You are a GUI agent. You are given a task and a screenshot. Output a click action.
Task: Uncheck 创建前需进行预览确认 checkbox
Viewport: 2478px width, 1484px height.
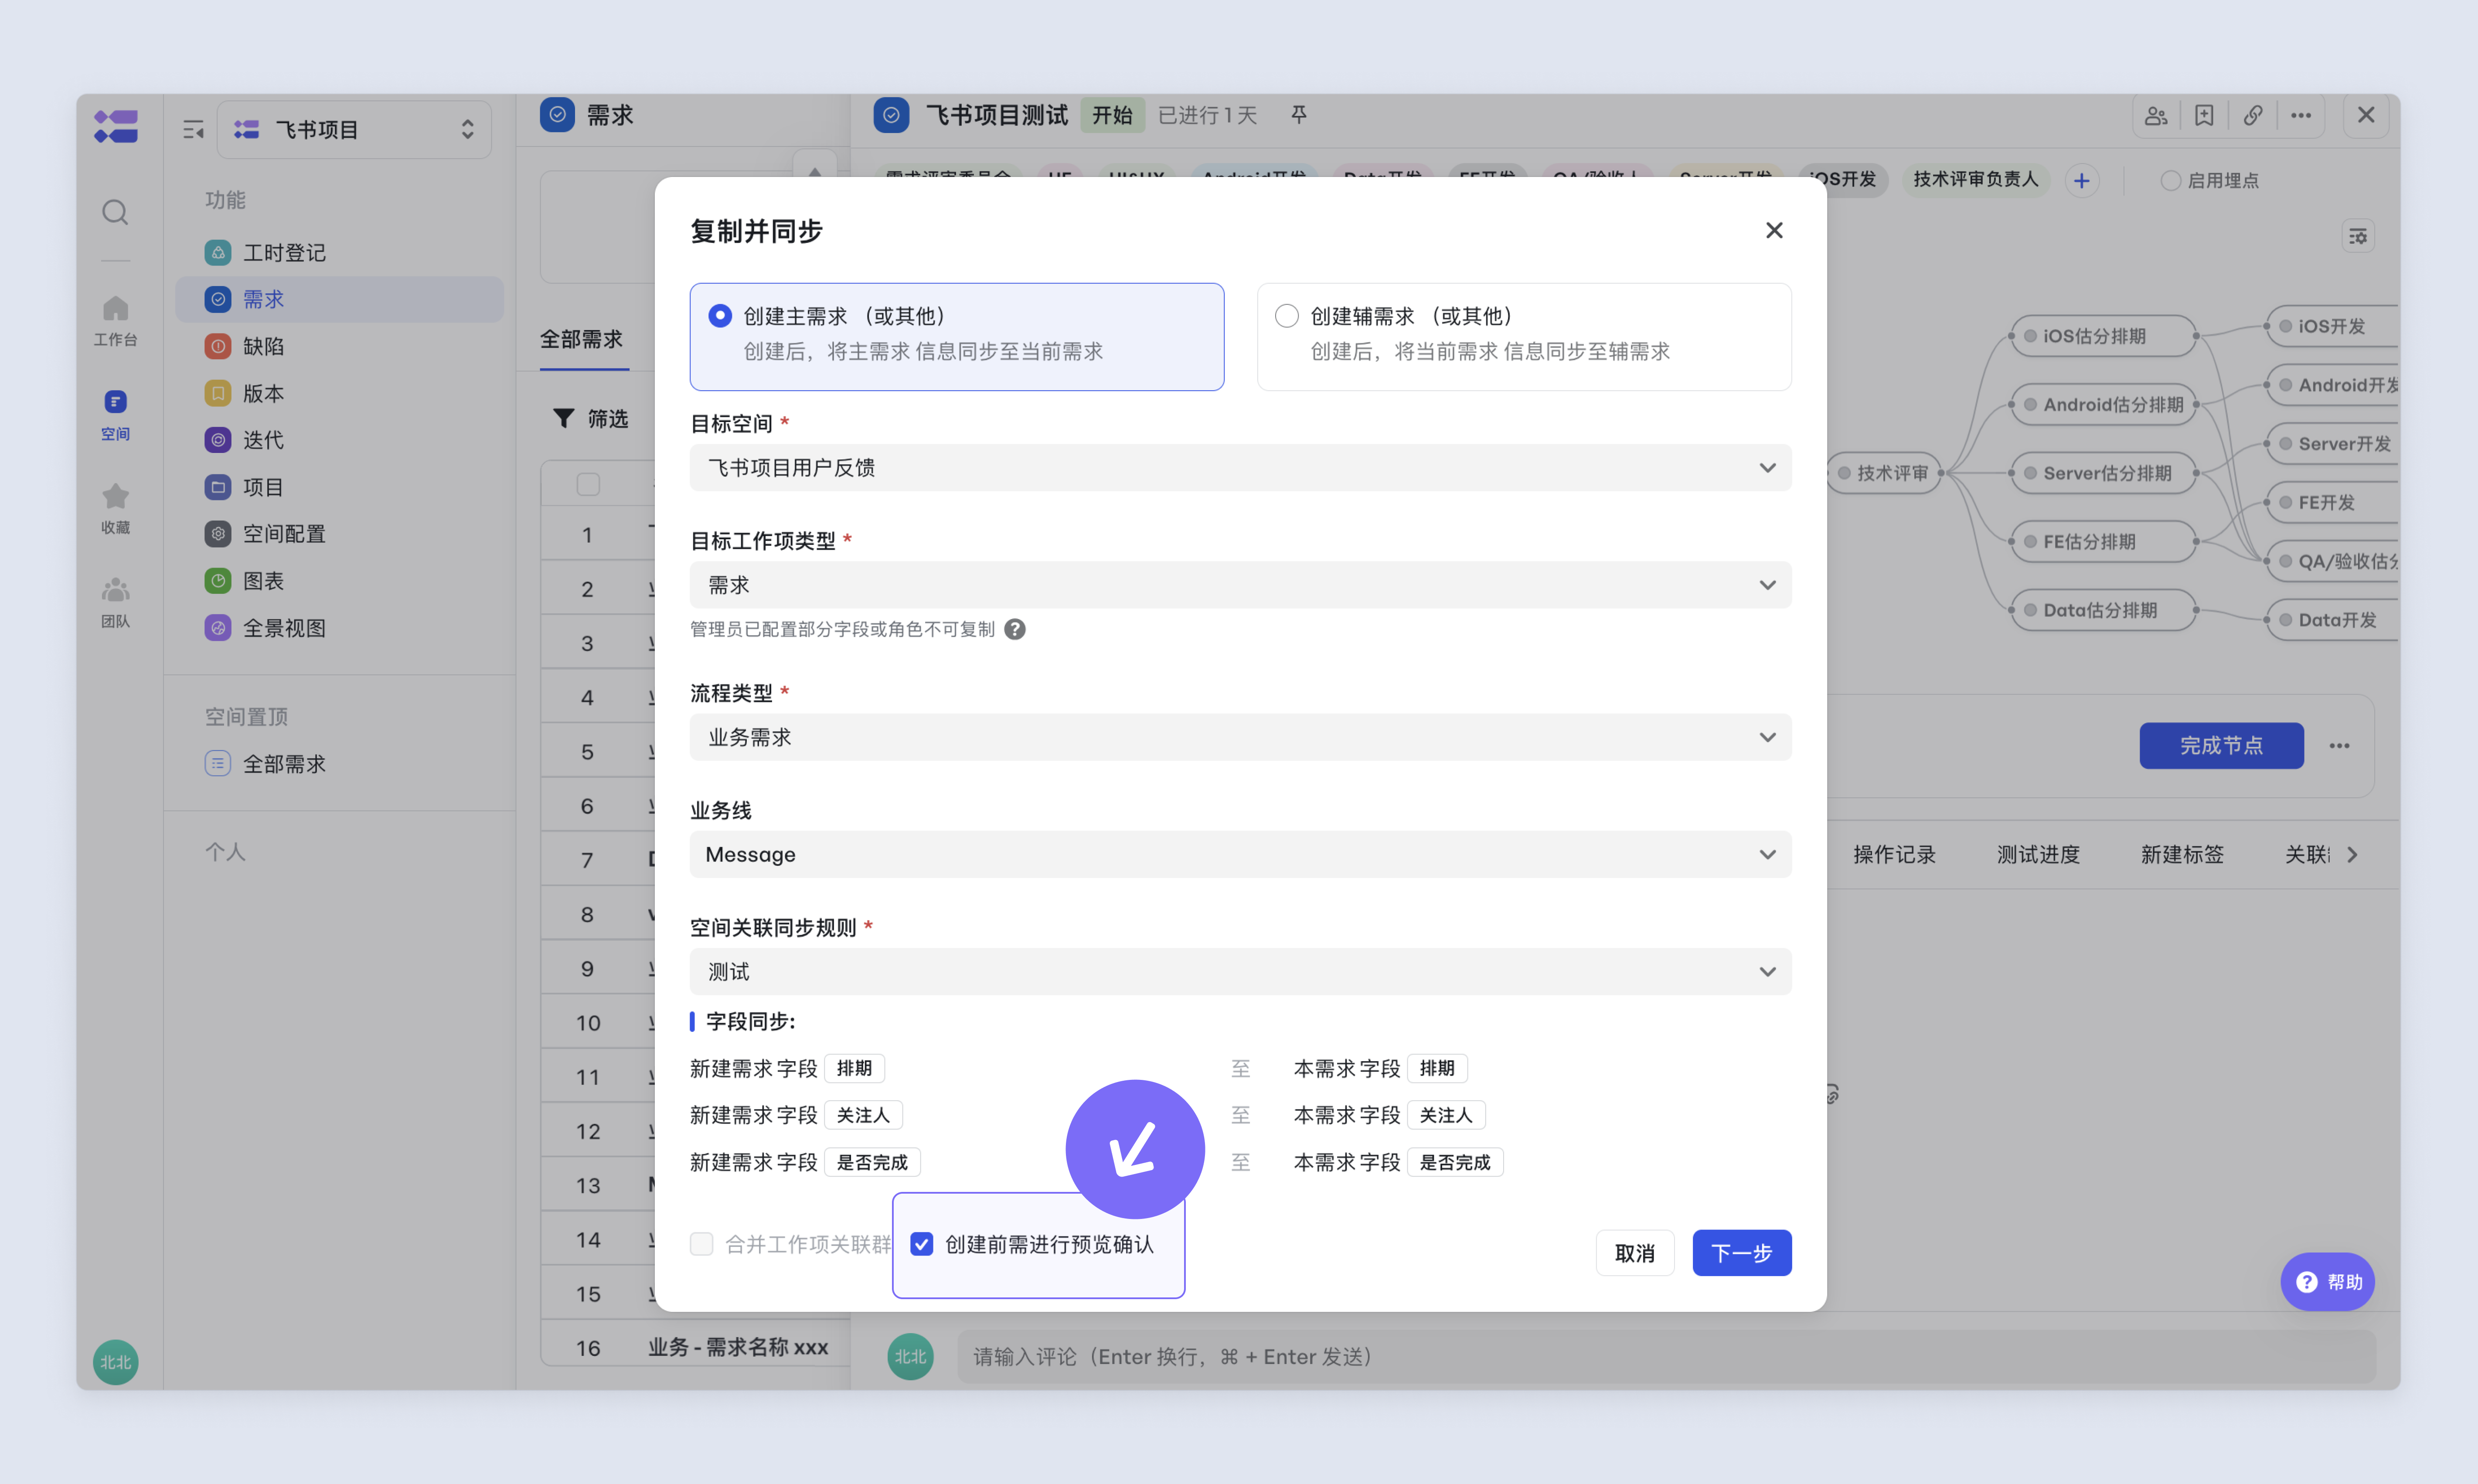(922, 1244)
